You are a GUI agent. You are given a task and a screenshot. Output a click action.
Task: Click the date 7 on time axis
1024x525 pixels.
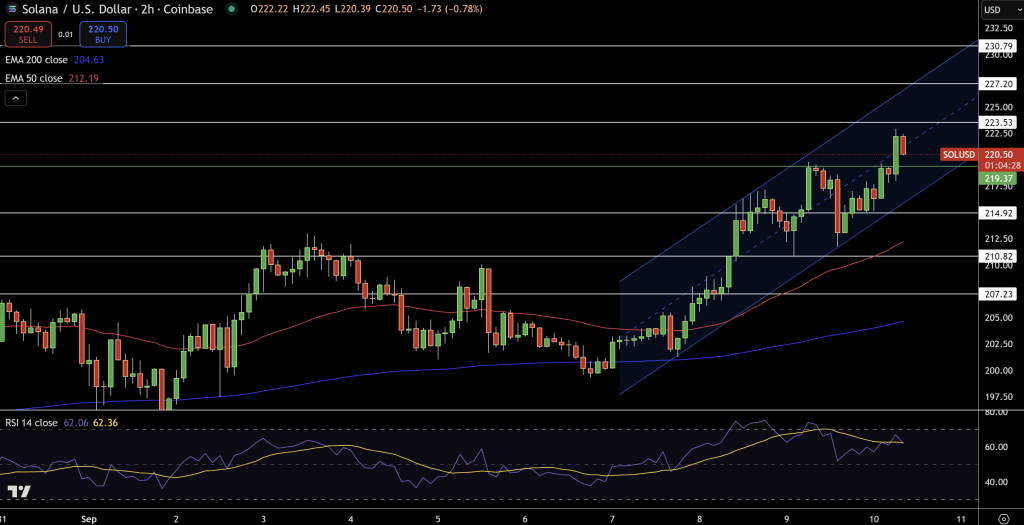point(613,518)
